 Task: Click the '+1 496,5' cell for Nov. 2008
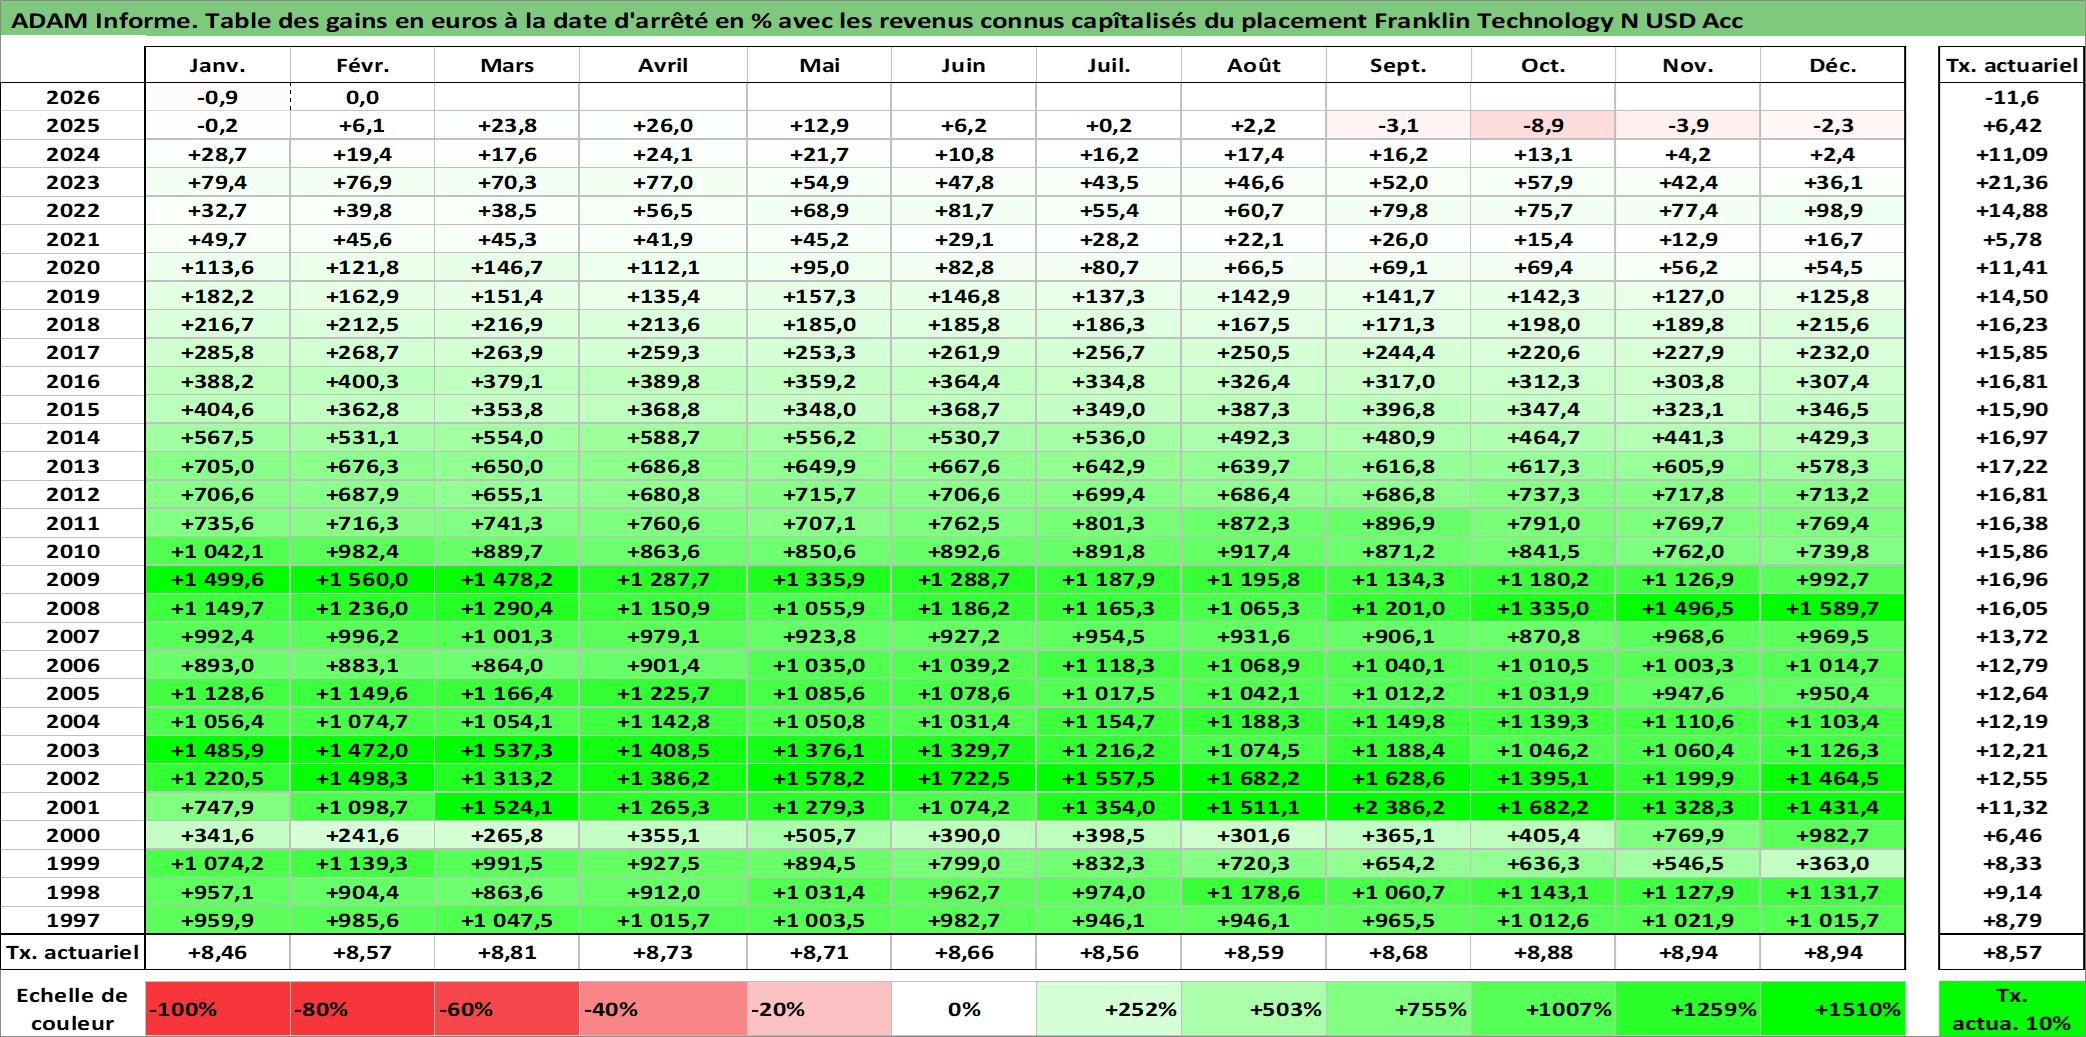1688,608
